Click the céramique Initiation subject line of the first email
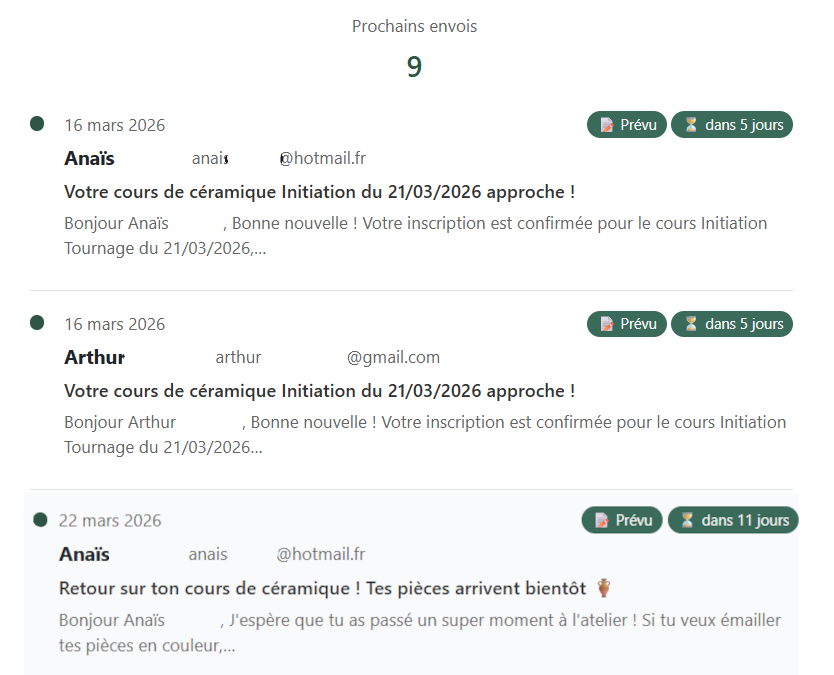 click(x=319, y=191)
